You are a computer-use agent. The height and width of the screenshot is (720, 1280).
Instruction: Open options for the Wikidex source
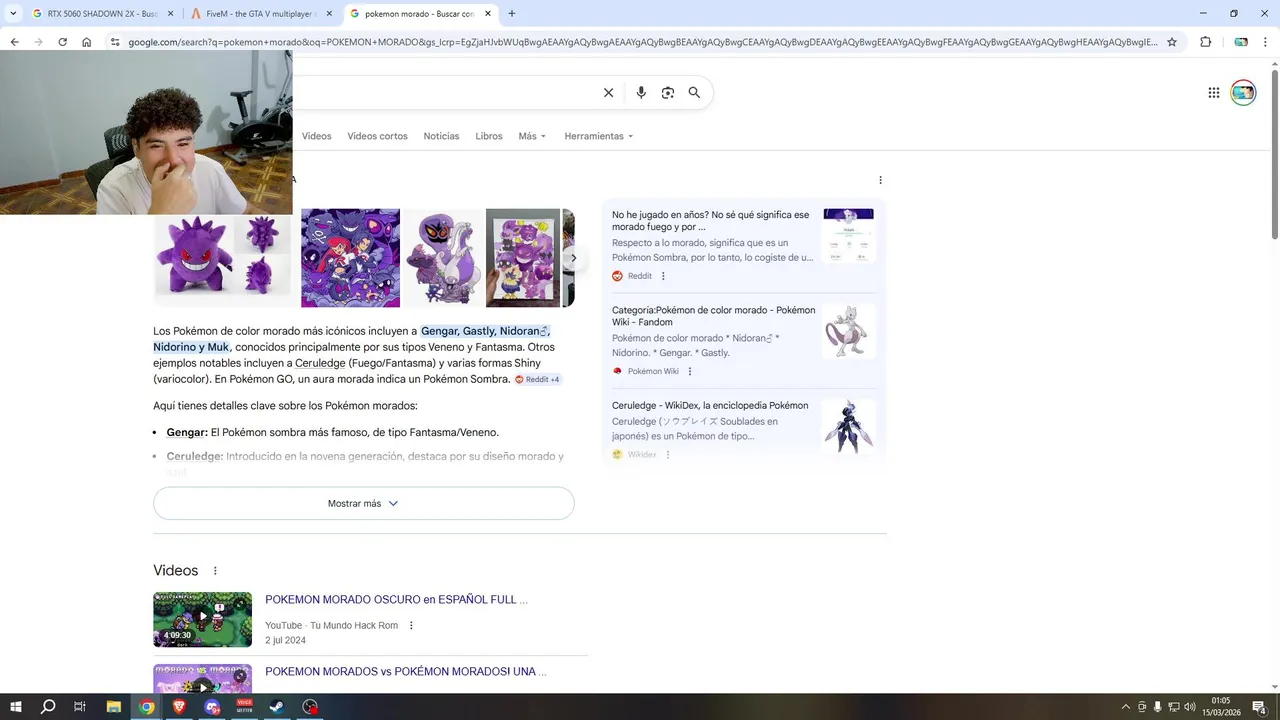pyautogui.click(x=667, y=454)
